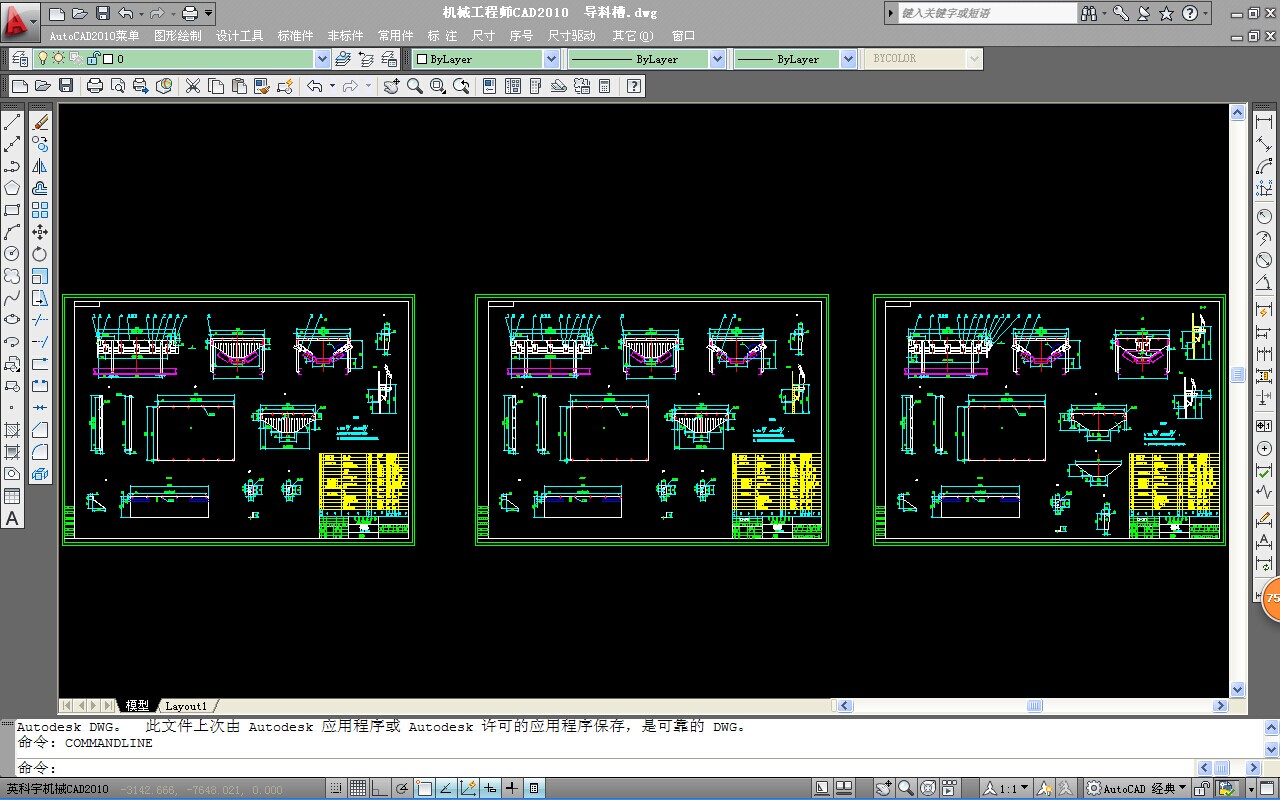This screenshot has height=800, width=1280.
Task: Open the ByLayer color dropdown
Action: (551, 59)
